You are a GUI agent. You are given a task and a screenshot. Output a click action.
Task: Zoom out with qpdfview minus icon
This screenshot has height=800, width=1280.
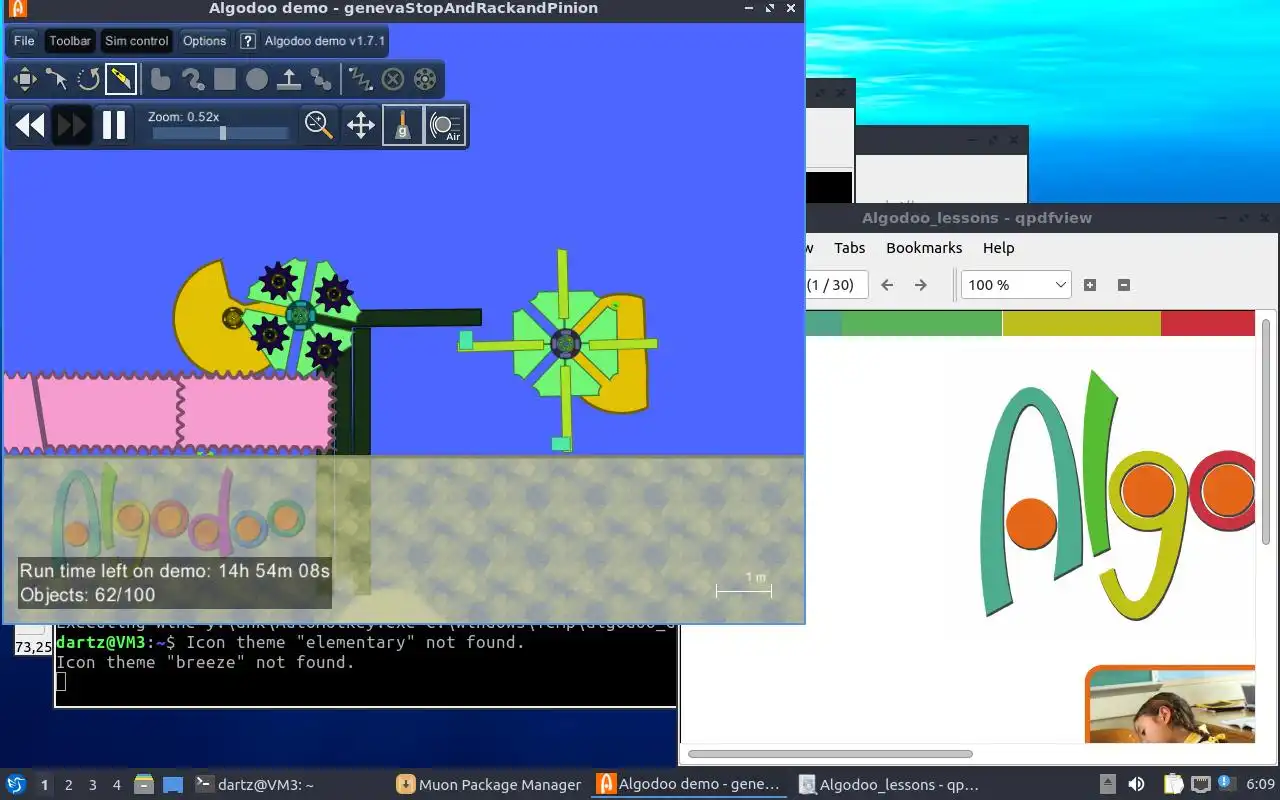pyautogui.click(x=1123, y=285)
